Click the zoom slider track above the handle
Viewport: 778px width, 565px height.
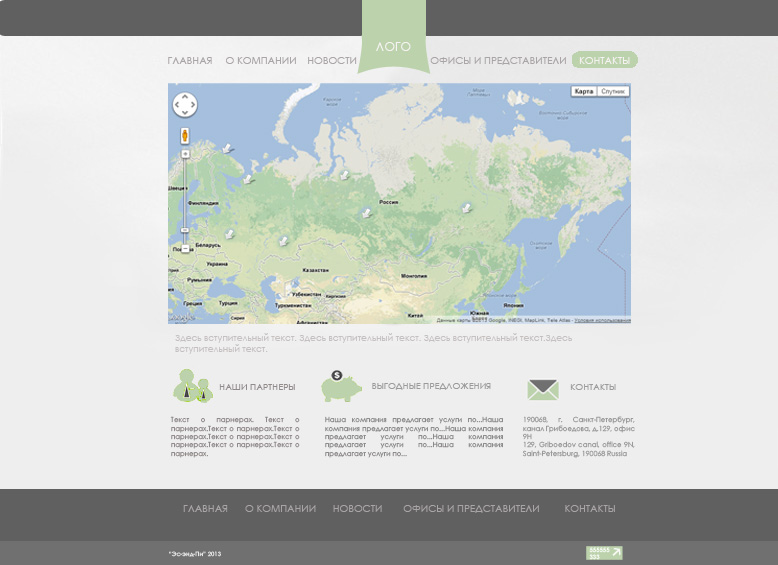click(x=185, y=193)
